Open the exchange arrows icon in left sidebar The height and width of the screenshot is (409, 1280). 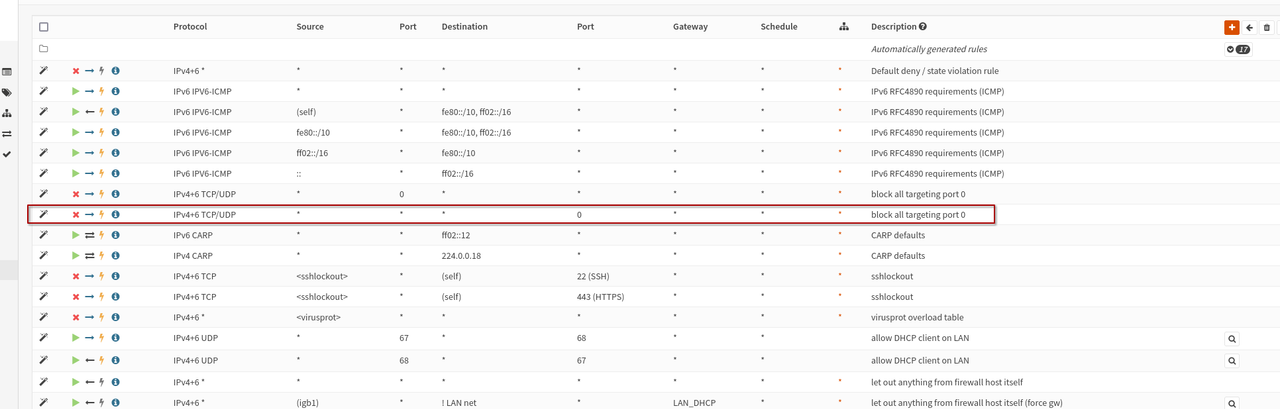tap(7, 133)
